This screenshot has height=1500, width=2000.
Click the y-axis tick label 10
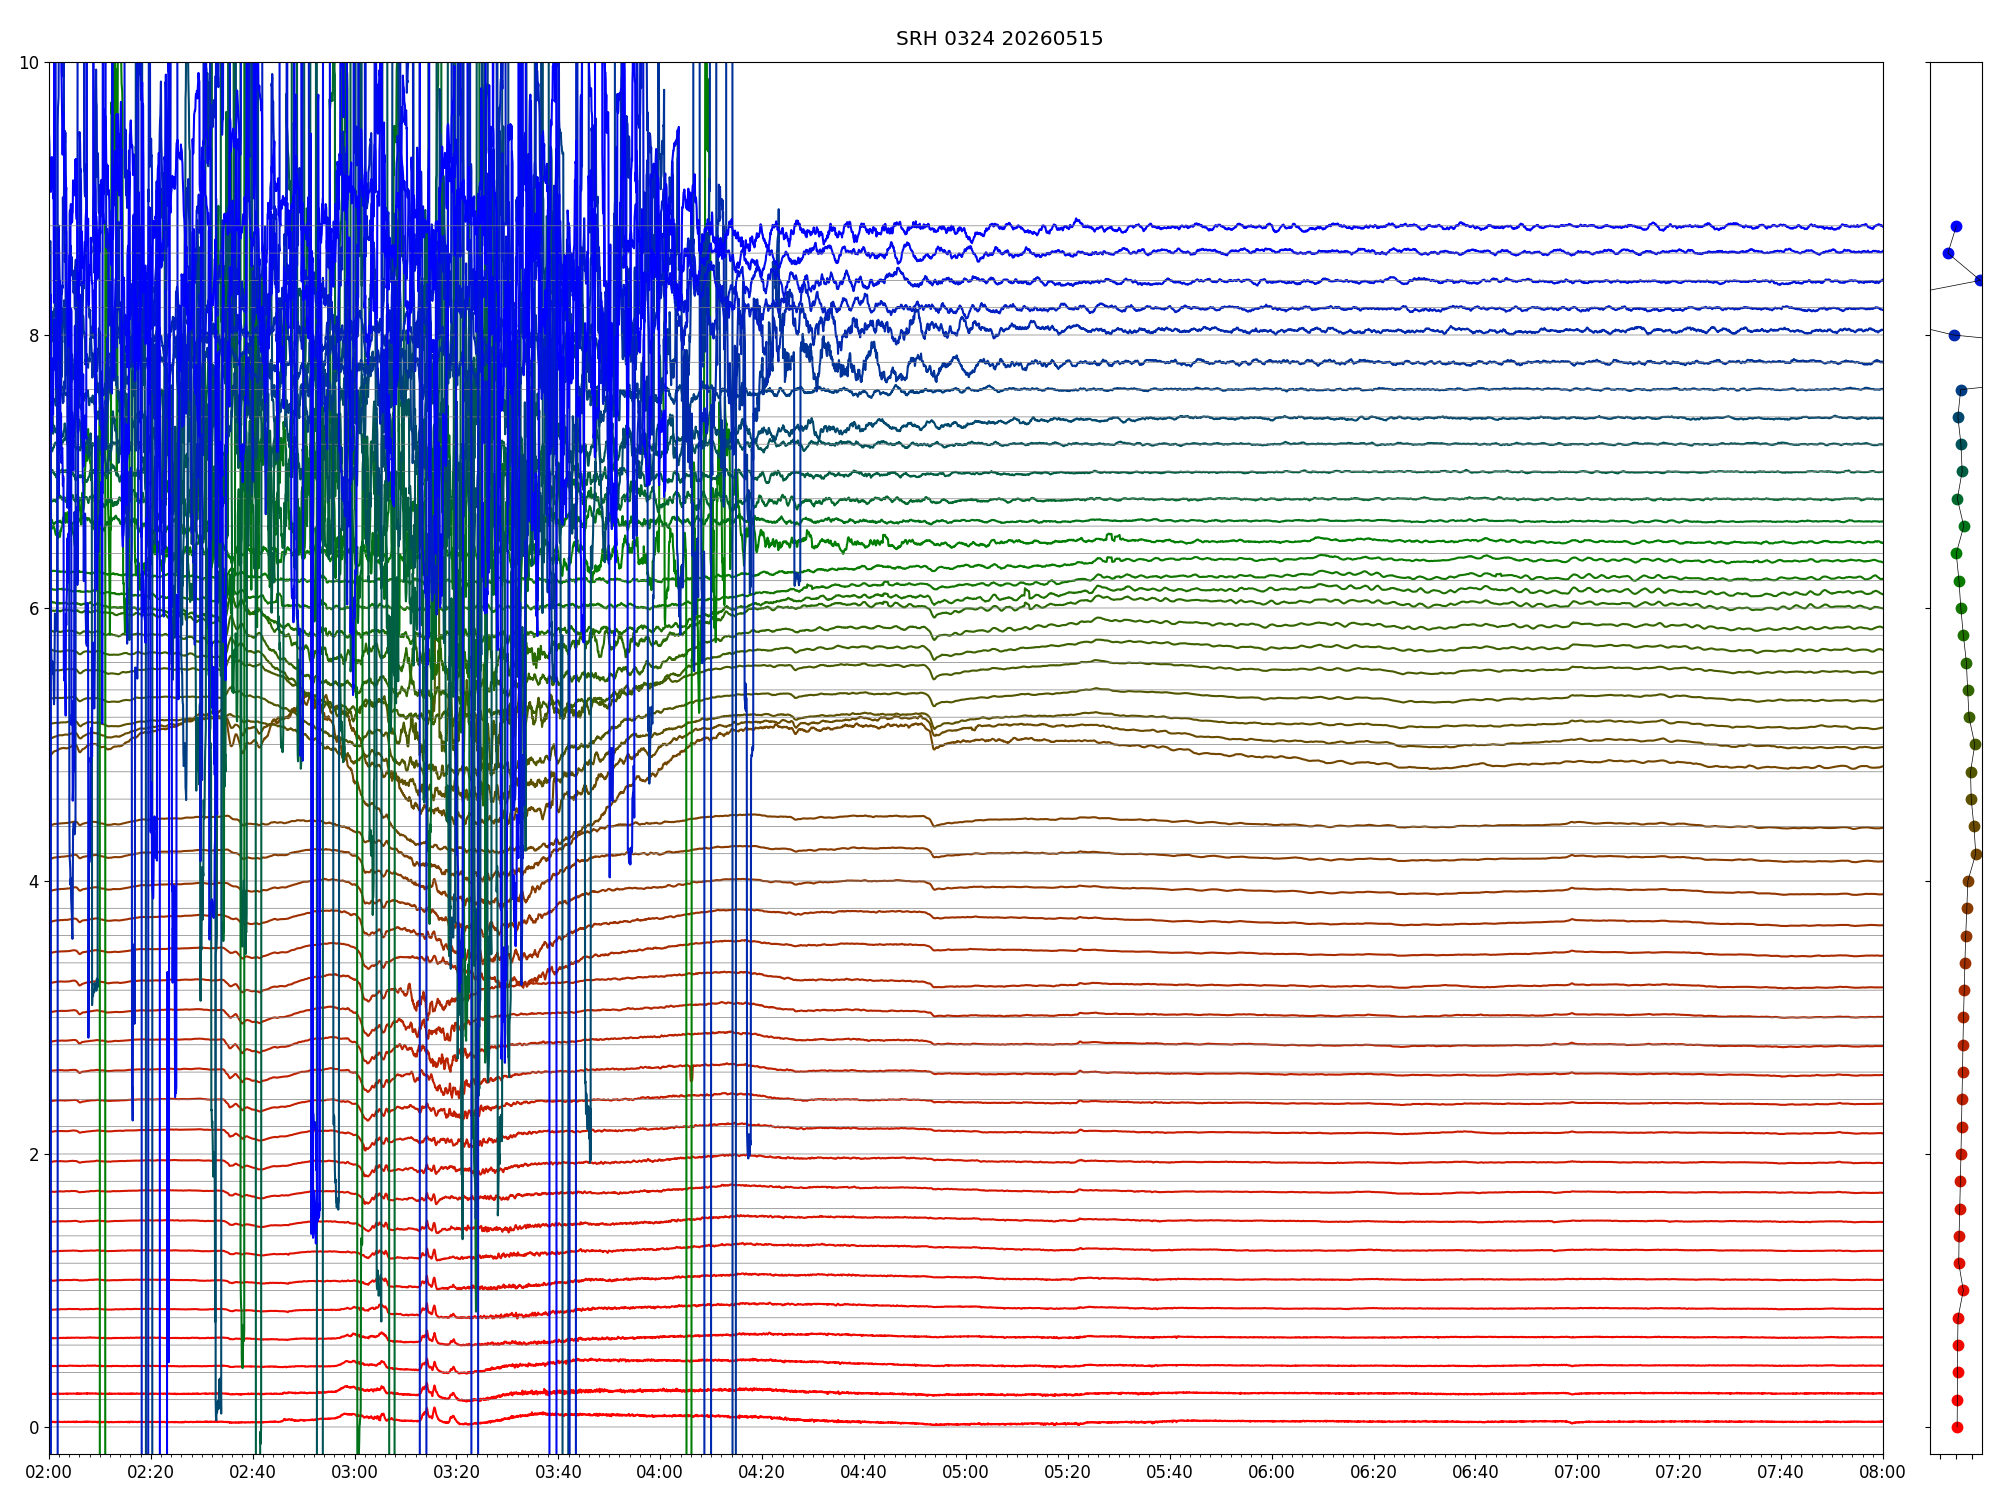29,62
